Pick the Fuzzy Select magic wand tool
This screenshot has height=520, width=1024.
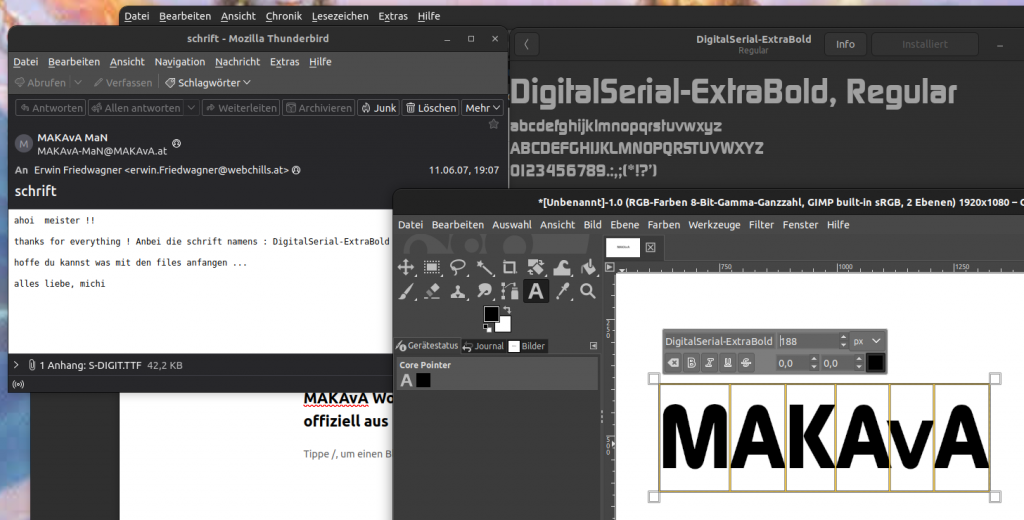pos(484,267)
